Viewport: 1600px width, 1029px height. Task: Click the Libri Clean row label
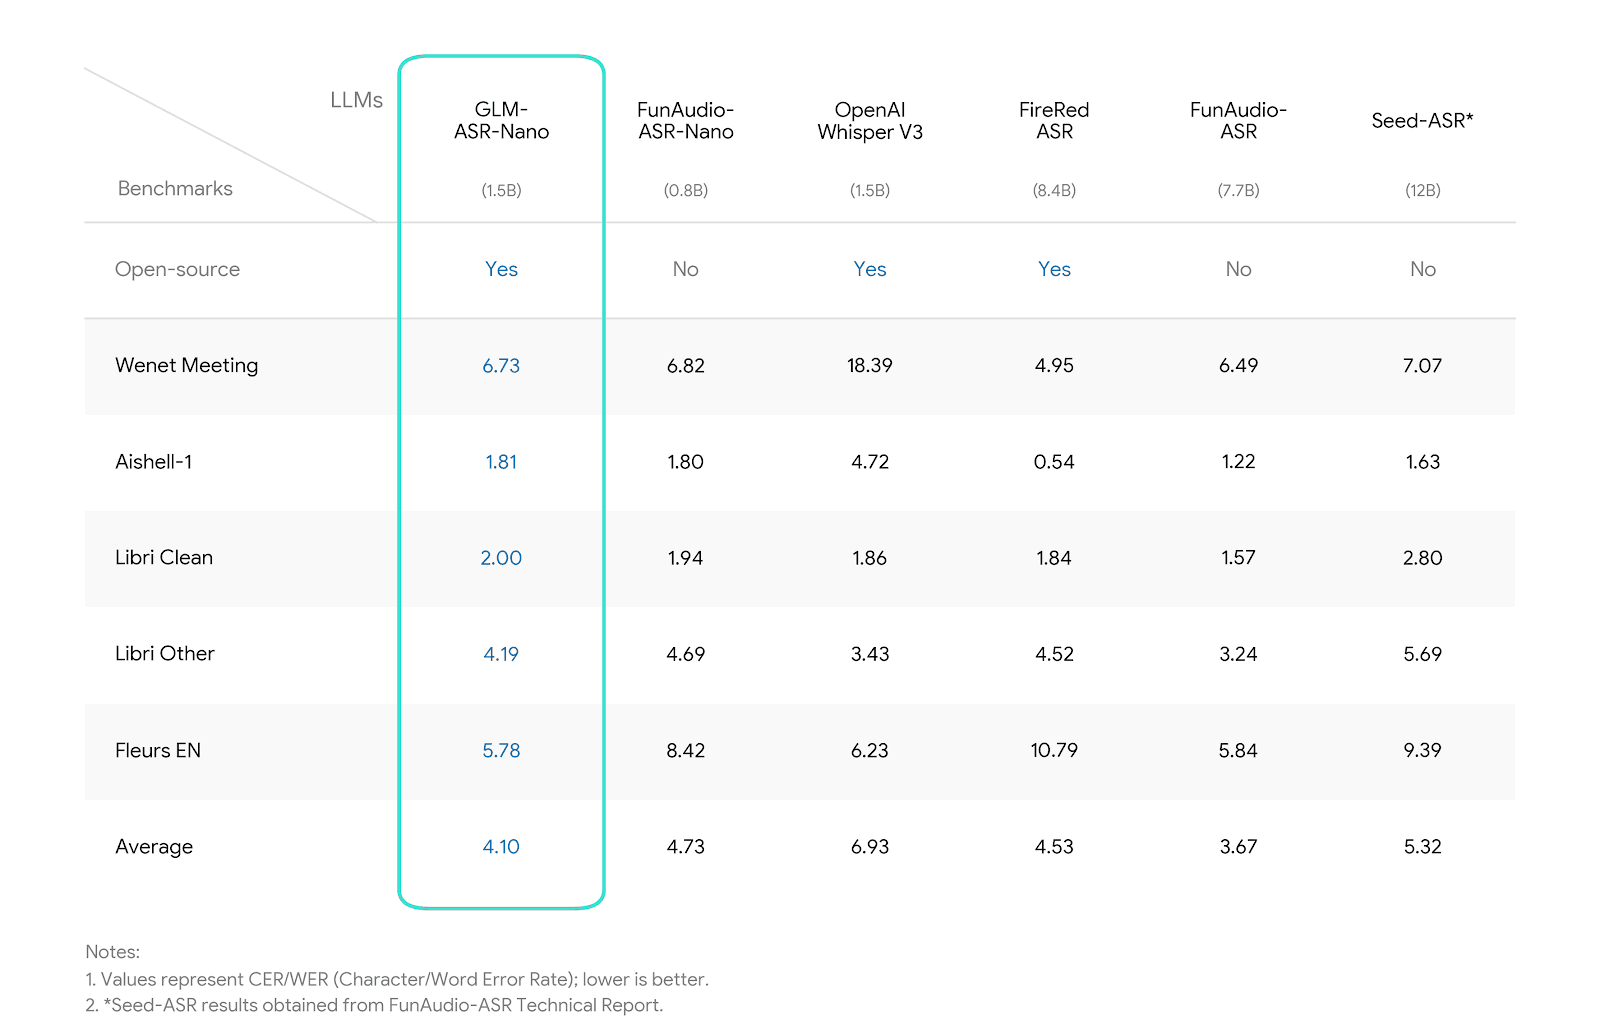click(x=164, y=558)
